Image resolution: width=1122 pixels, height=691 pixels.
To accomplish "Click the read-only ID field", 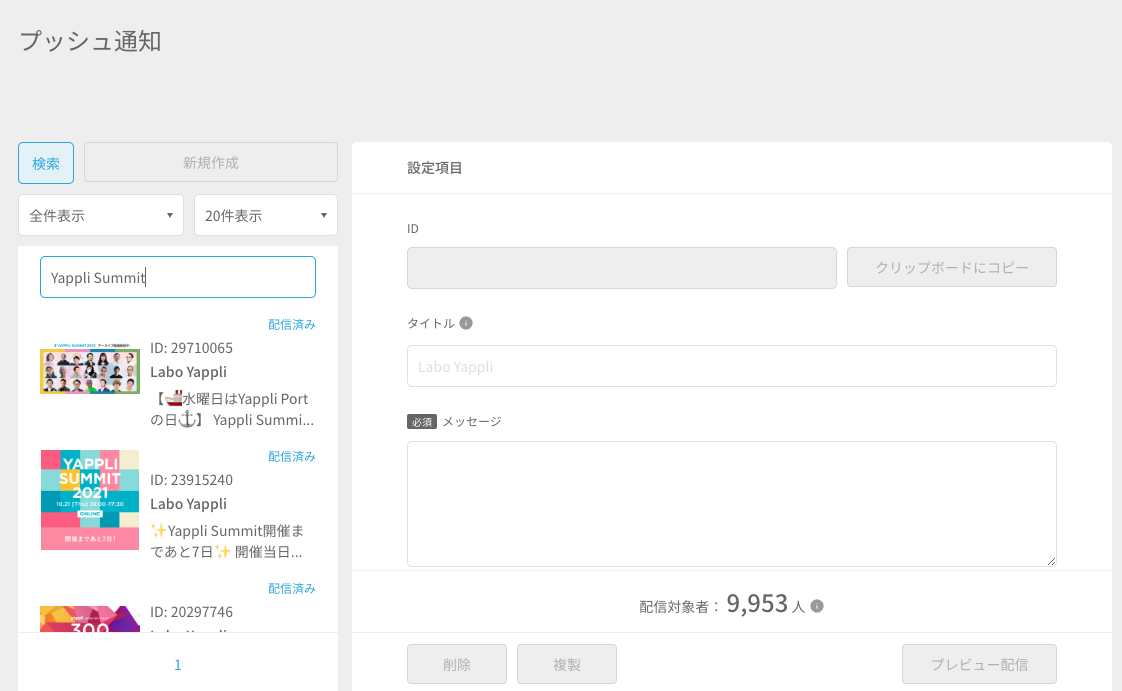I will point(622,268).
